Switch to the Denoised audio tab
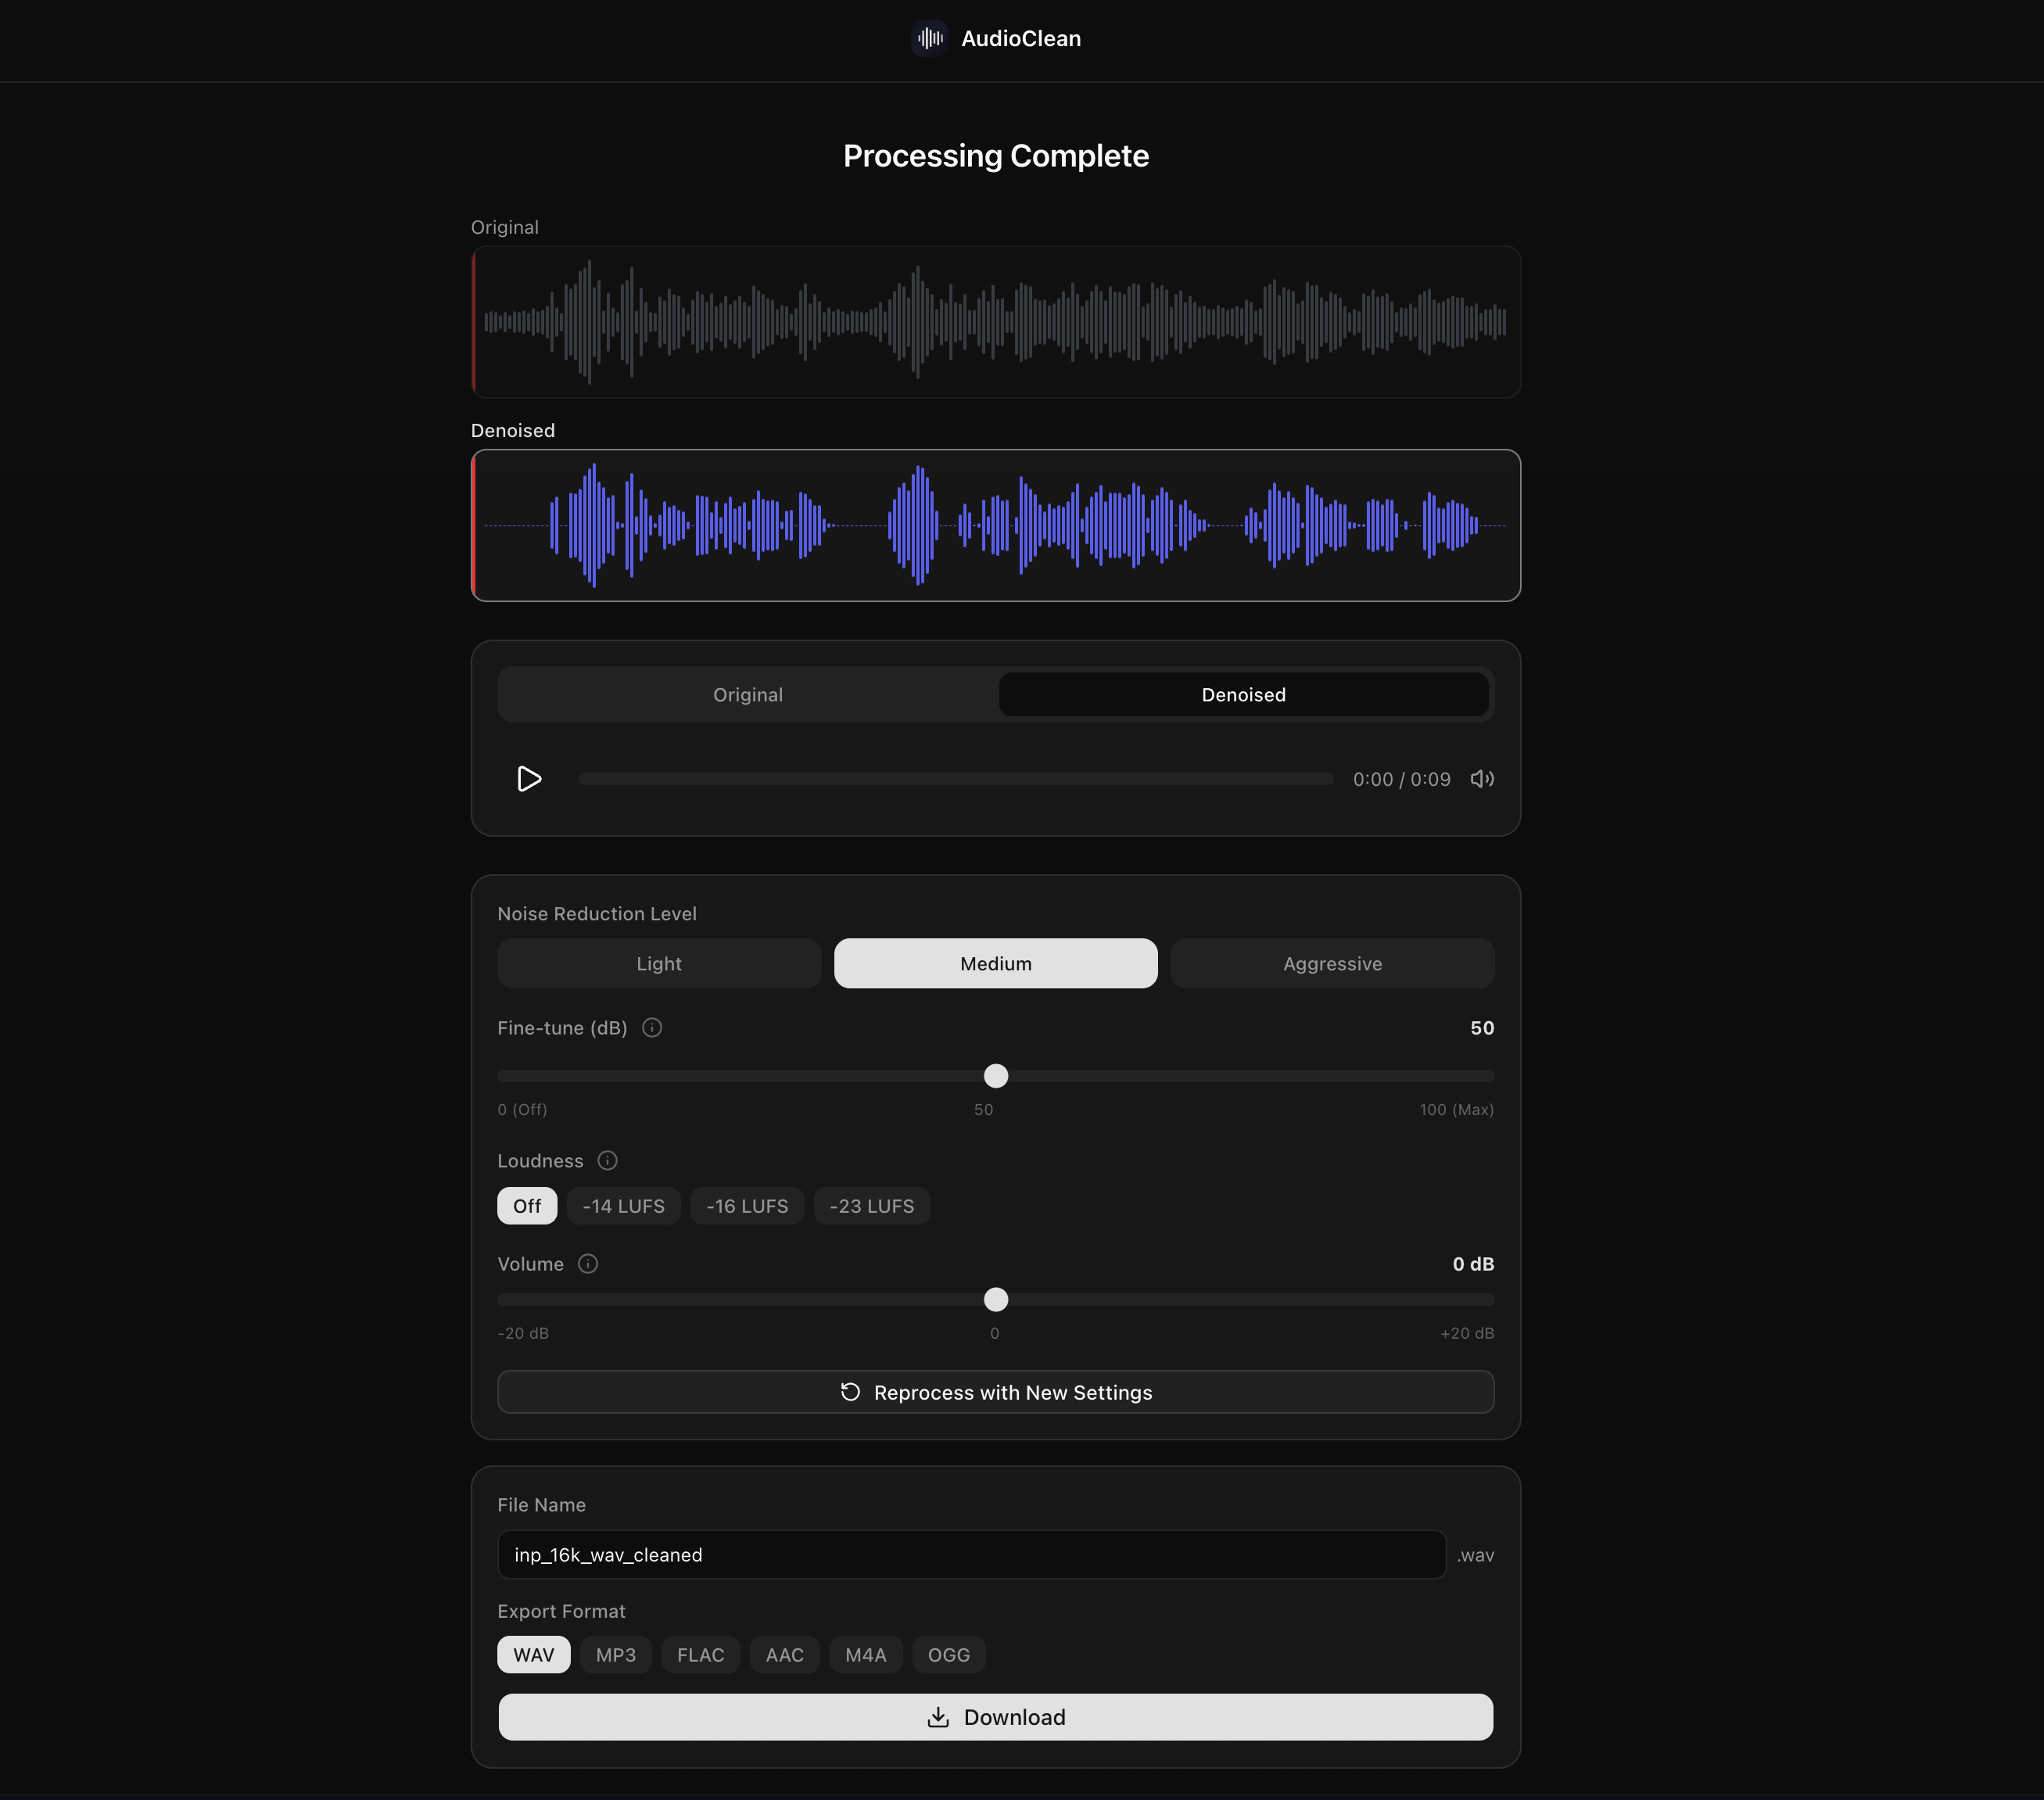The width and height of the screenshot is (2044, 1800). coord(1242,694)
